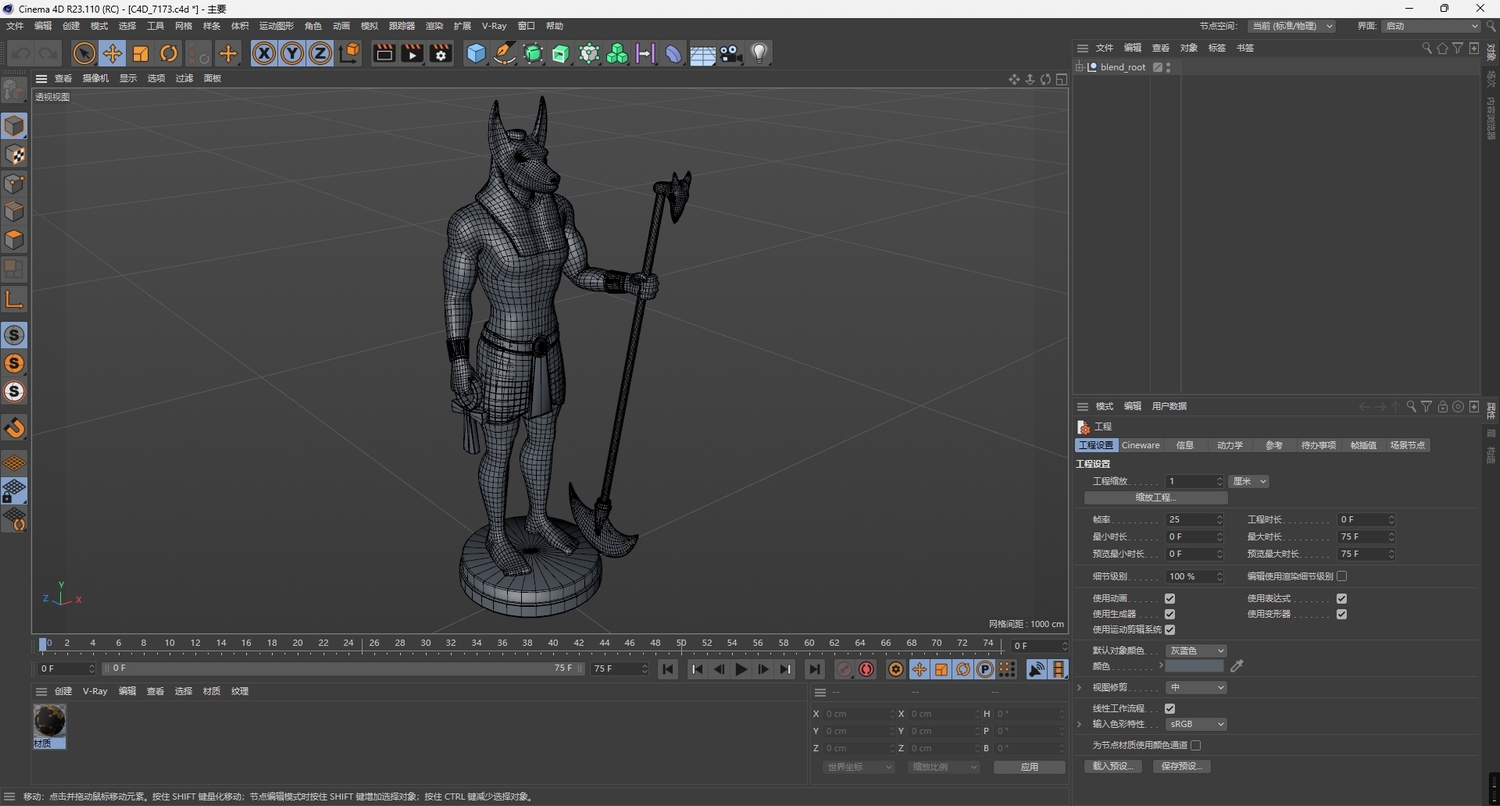Lock the Y axis with the toolbar icon
This screenshot has width=1500, height=806.
point(291,53)
